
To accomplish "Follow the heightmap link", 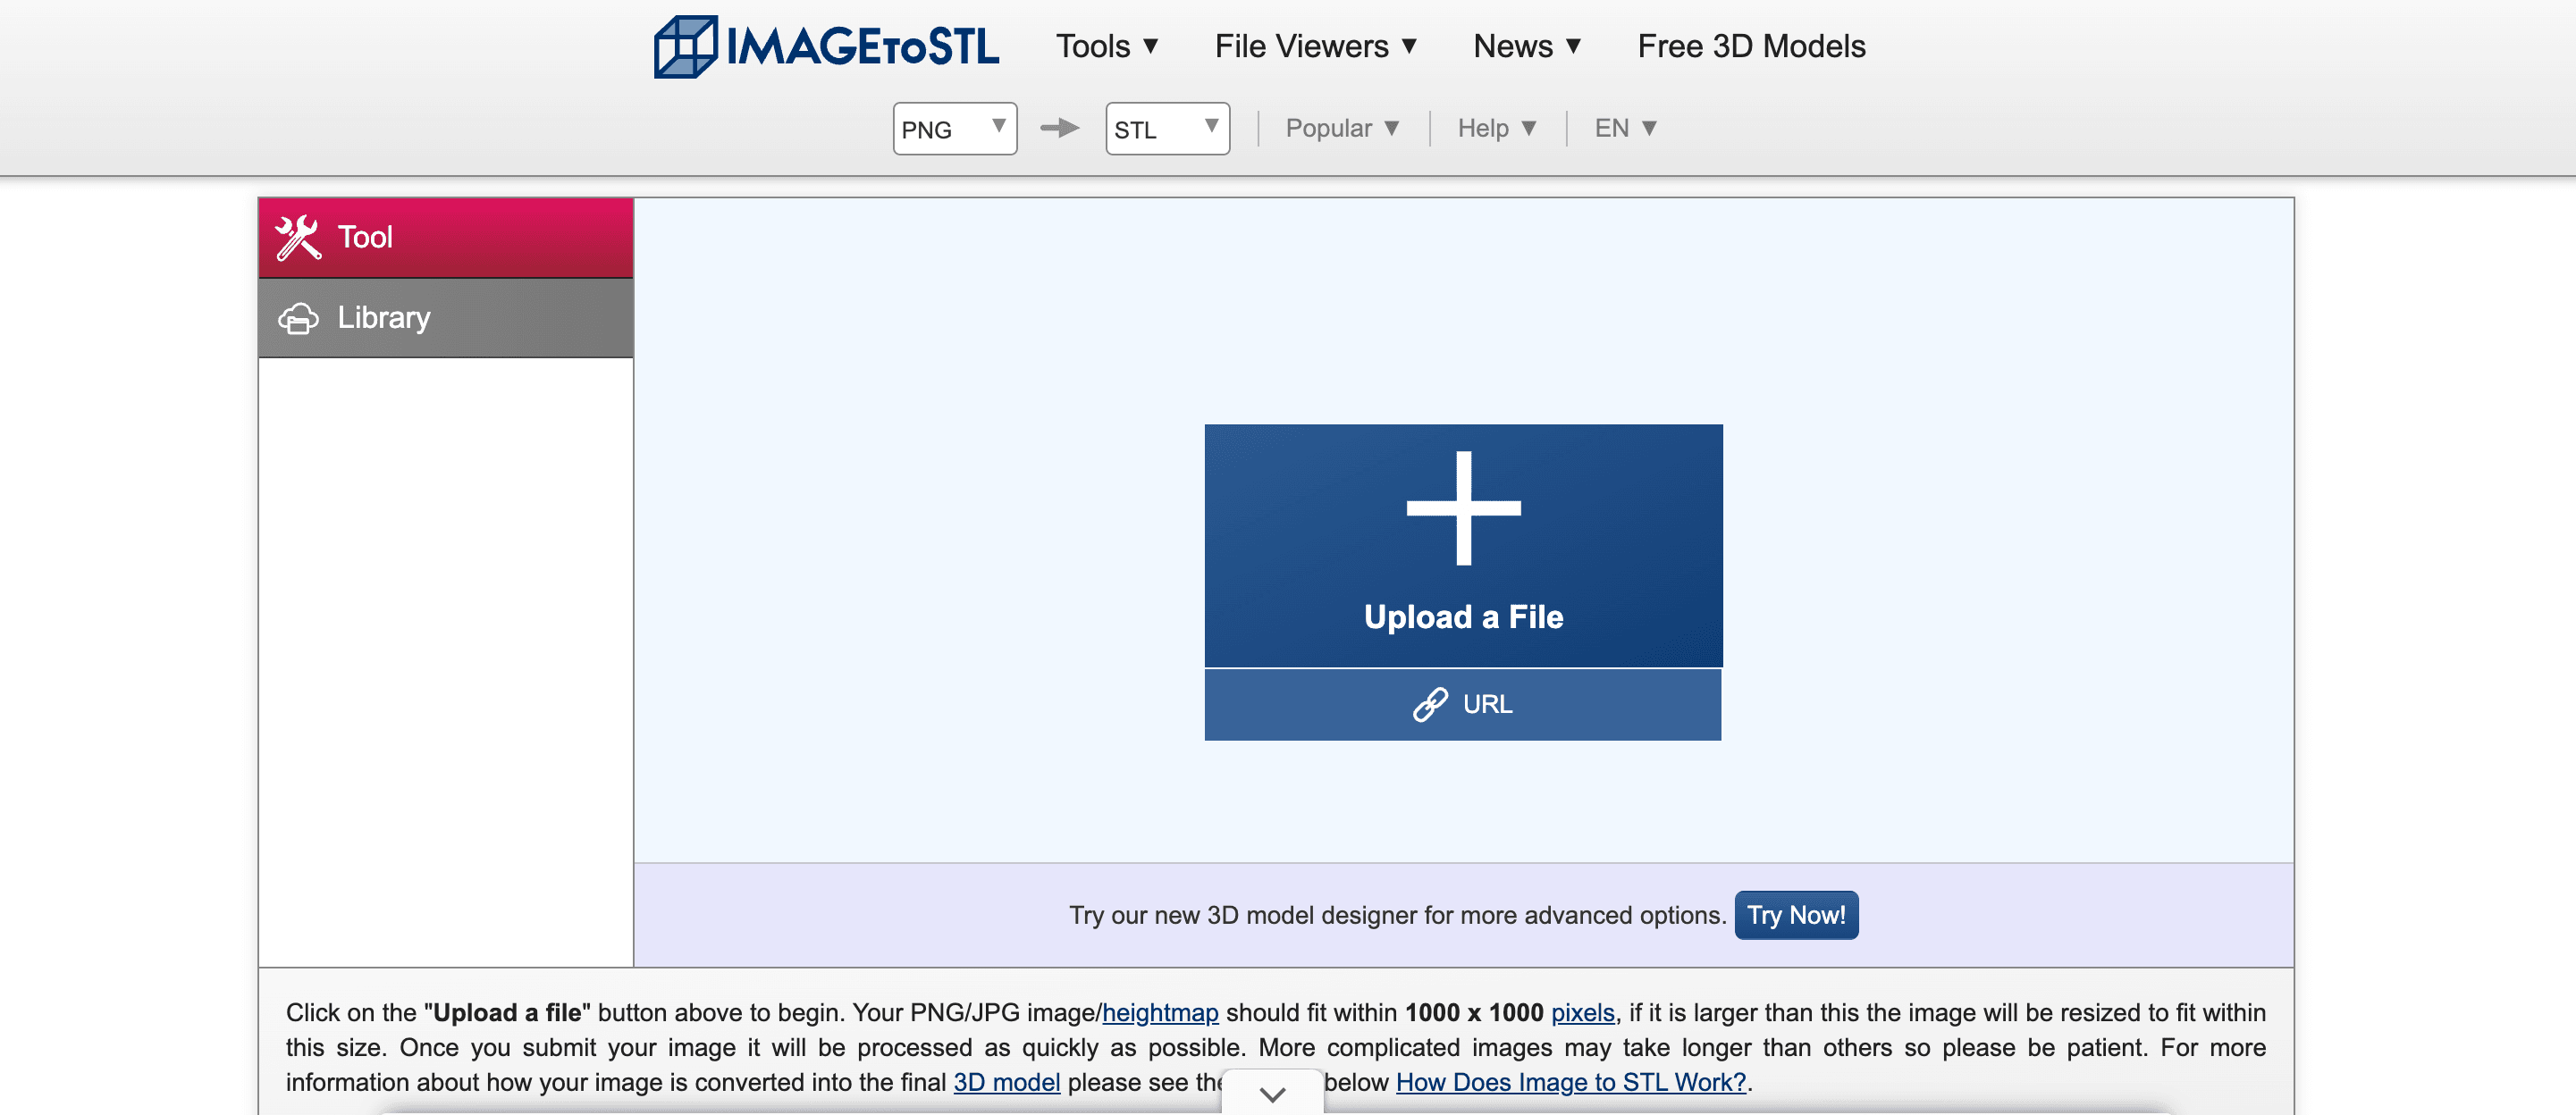I will (x=1160, y=1012).
